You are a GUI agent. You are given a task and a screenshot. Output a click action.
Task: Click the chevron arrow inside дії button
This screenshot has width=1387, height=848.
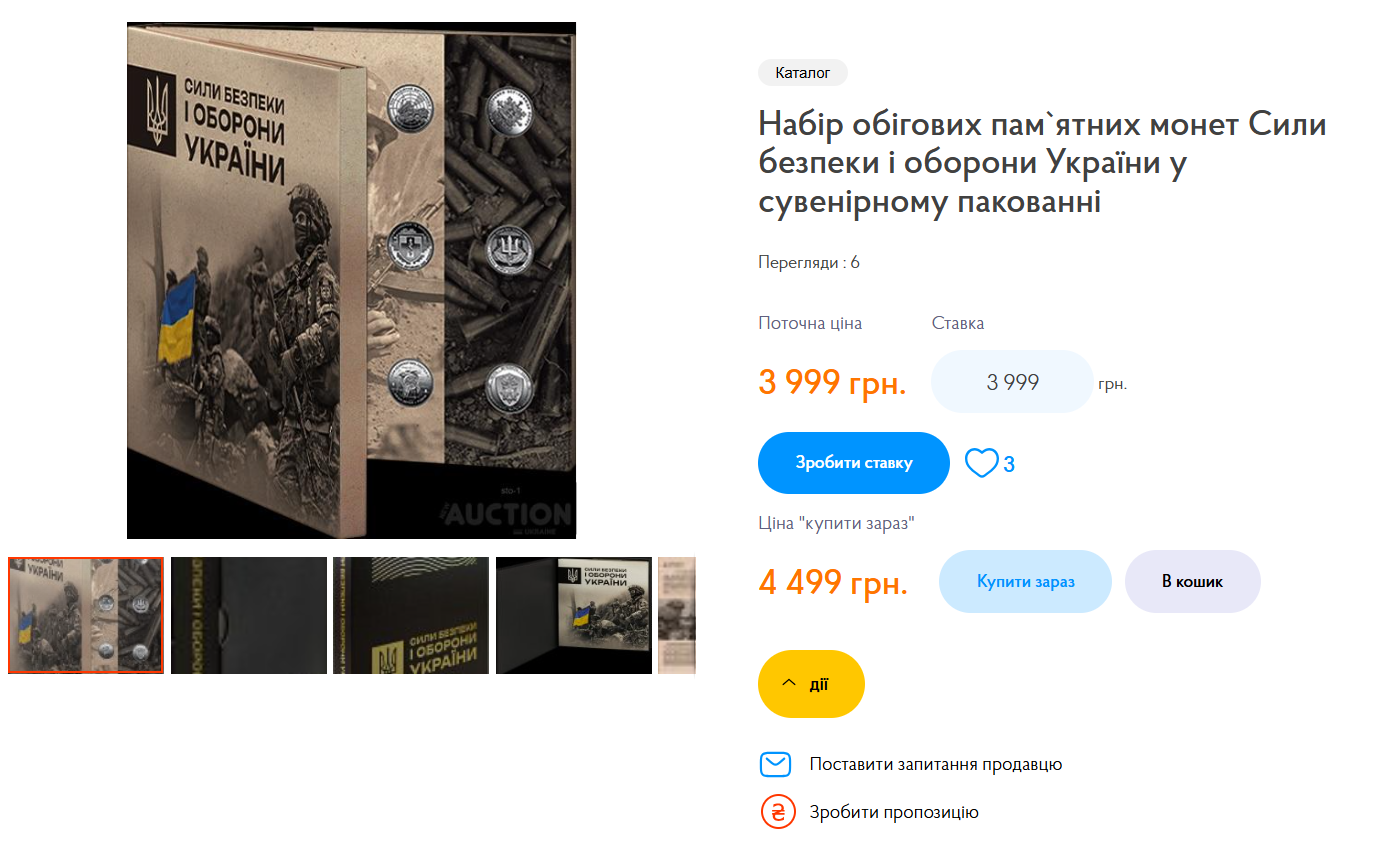click(x=789, y=683)
